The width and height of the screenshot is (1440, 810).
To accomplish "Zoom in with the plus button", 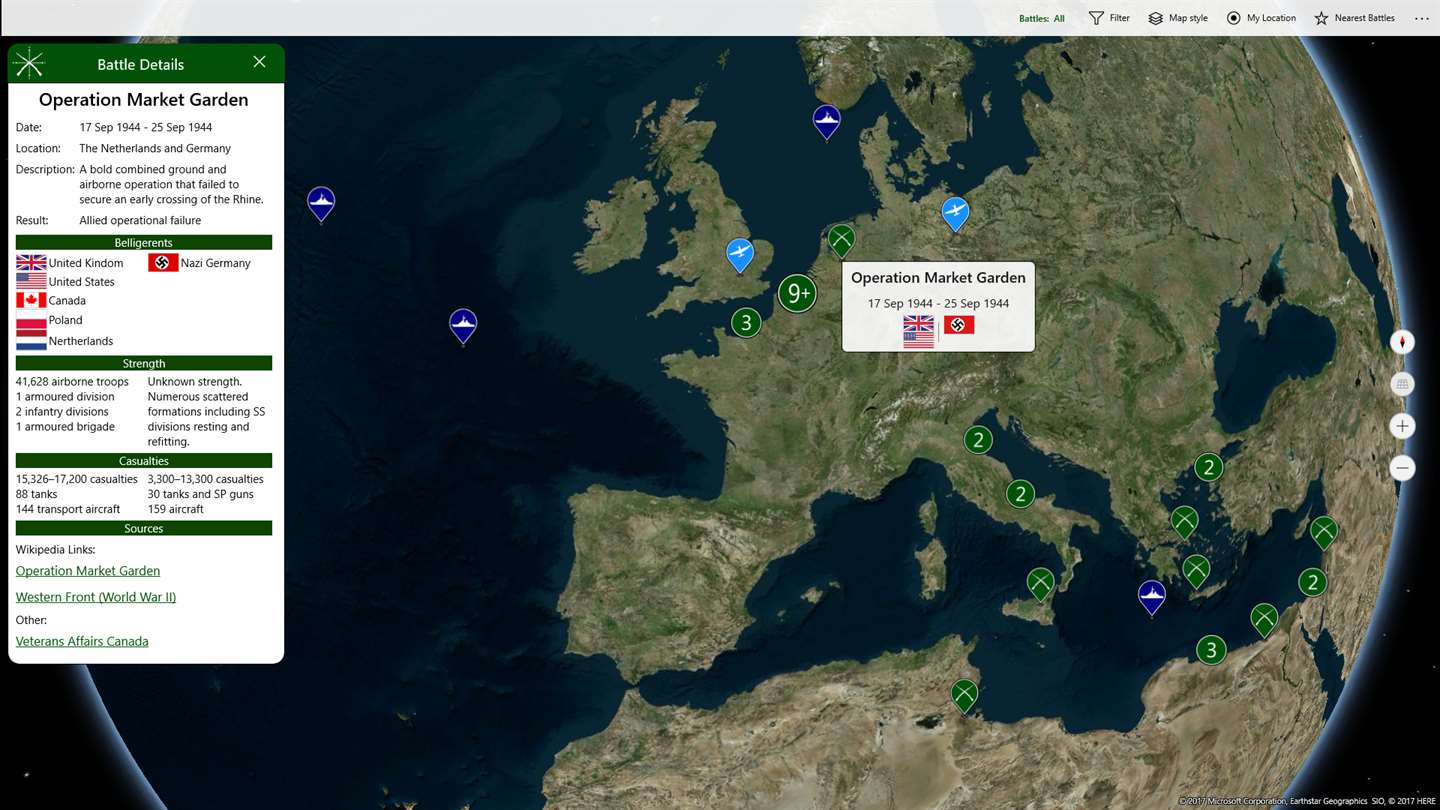I will (1402, 426).
